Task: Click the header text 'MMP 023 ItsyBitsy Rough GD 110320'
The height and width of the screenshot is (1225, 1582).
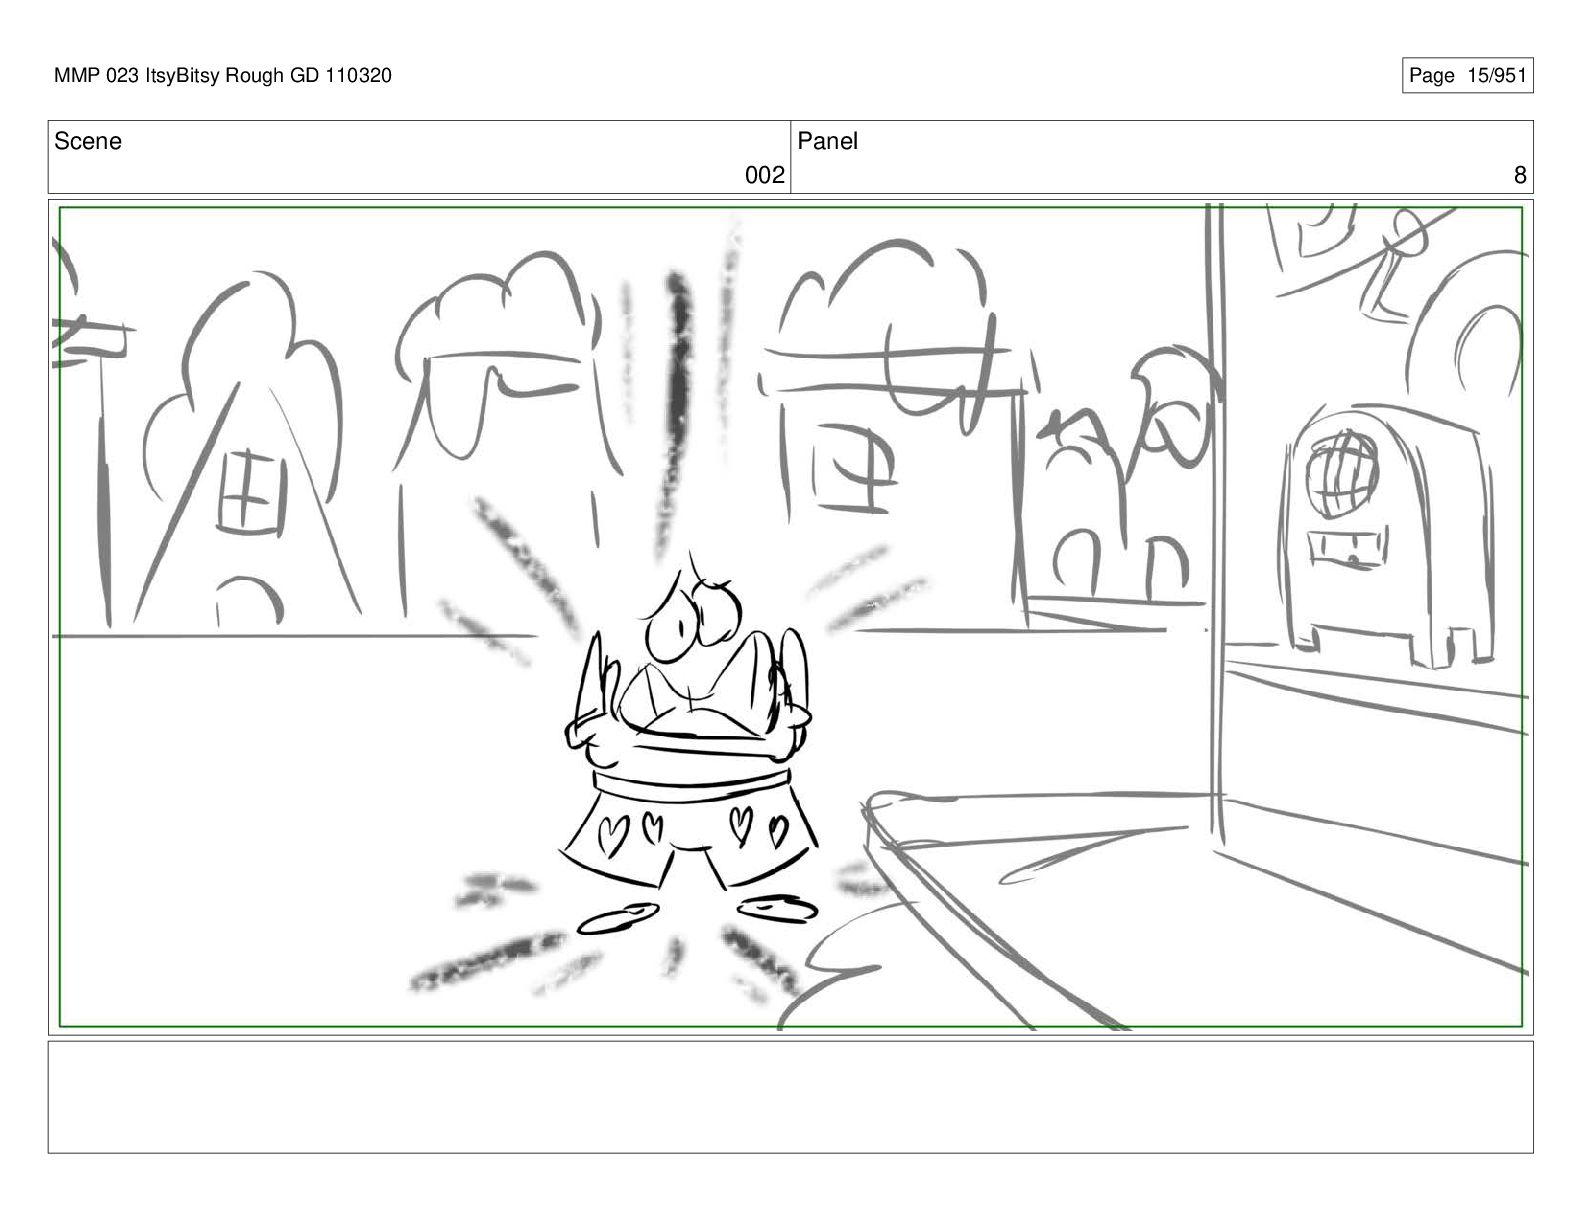Action: tap(222, 75)
